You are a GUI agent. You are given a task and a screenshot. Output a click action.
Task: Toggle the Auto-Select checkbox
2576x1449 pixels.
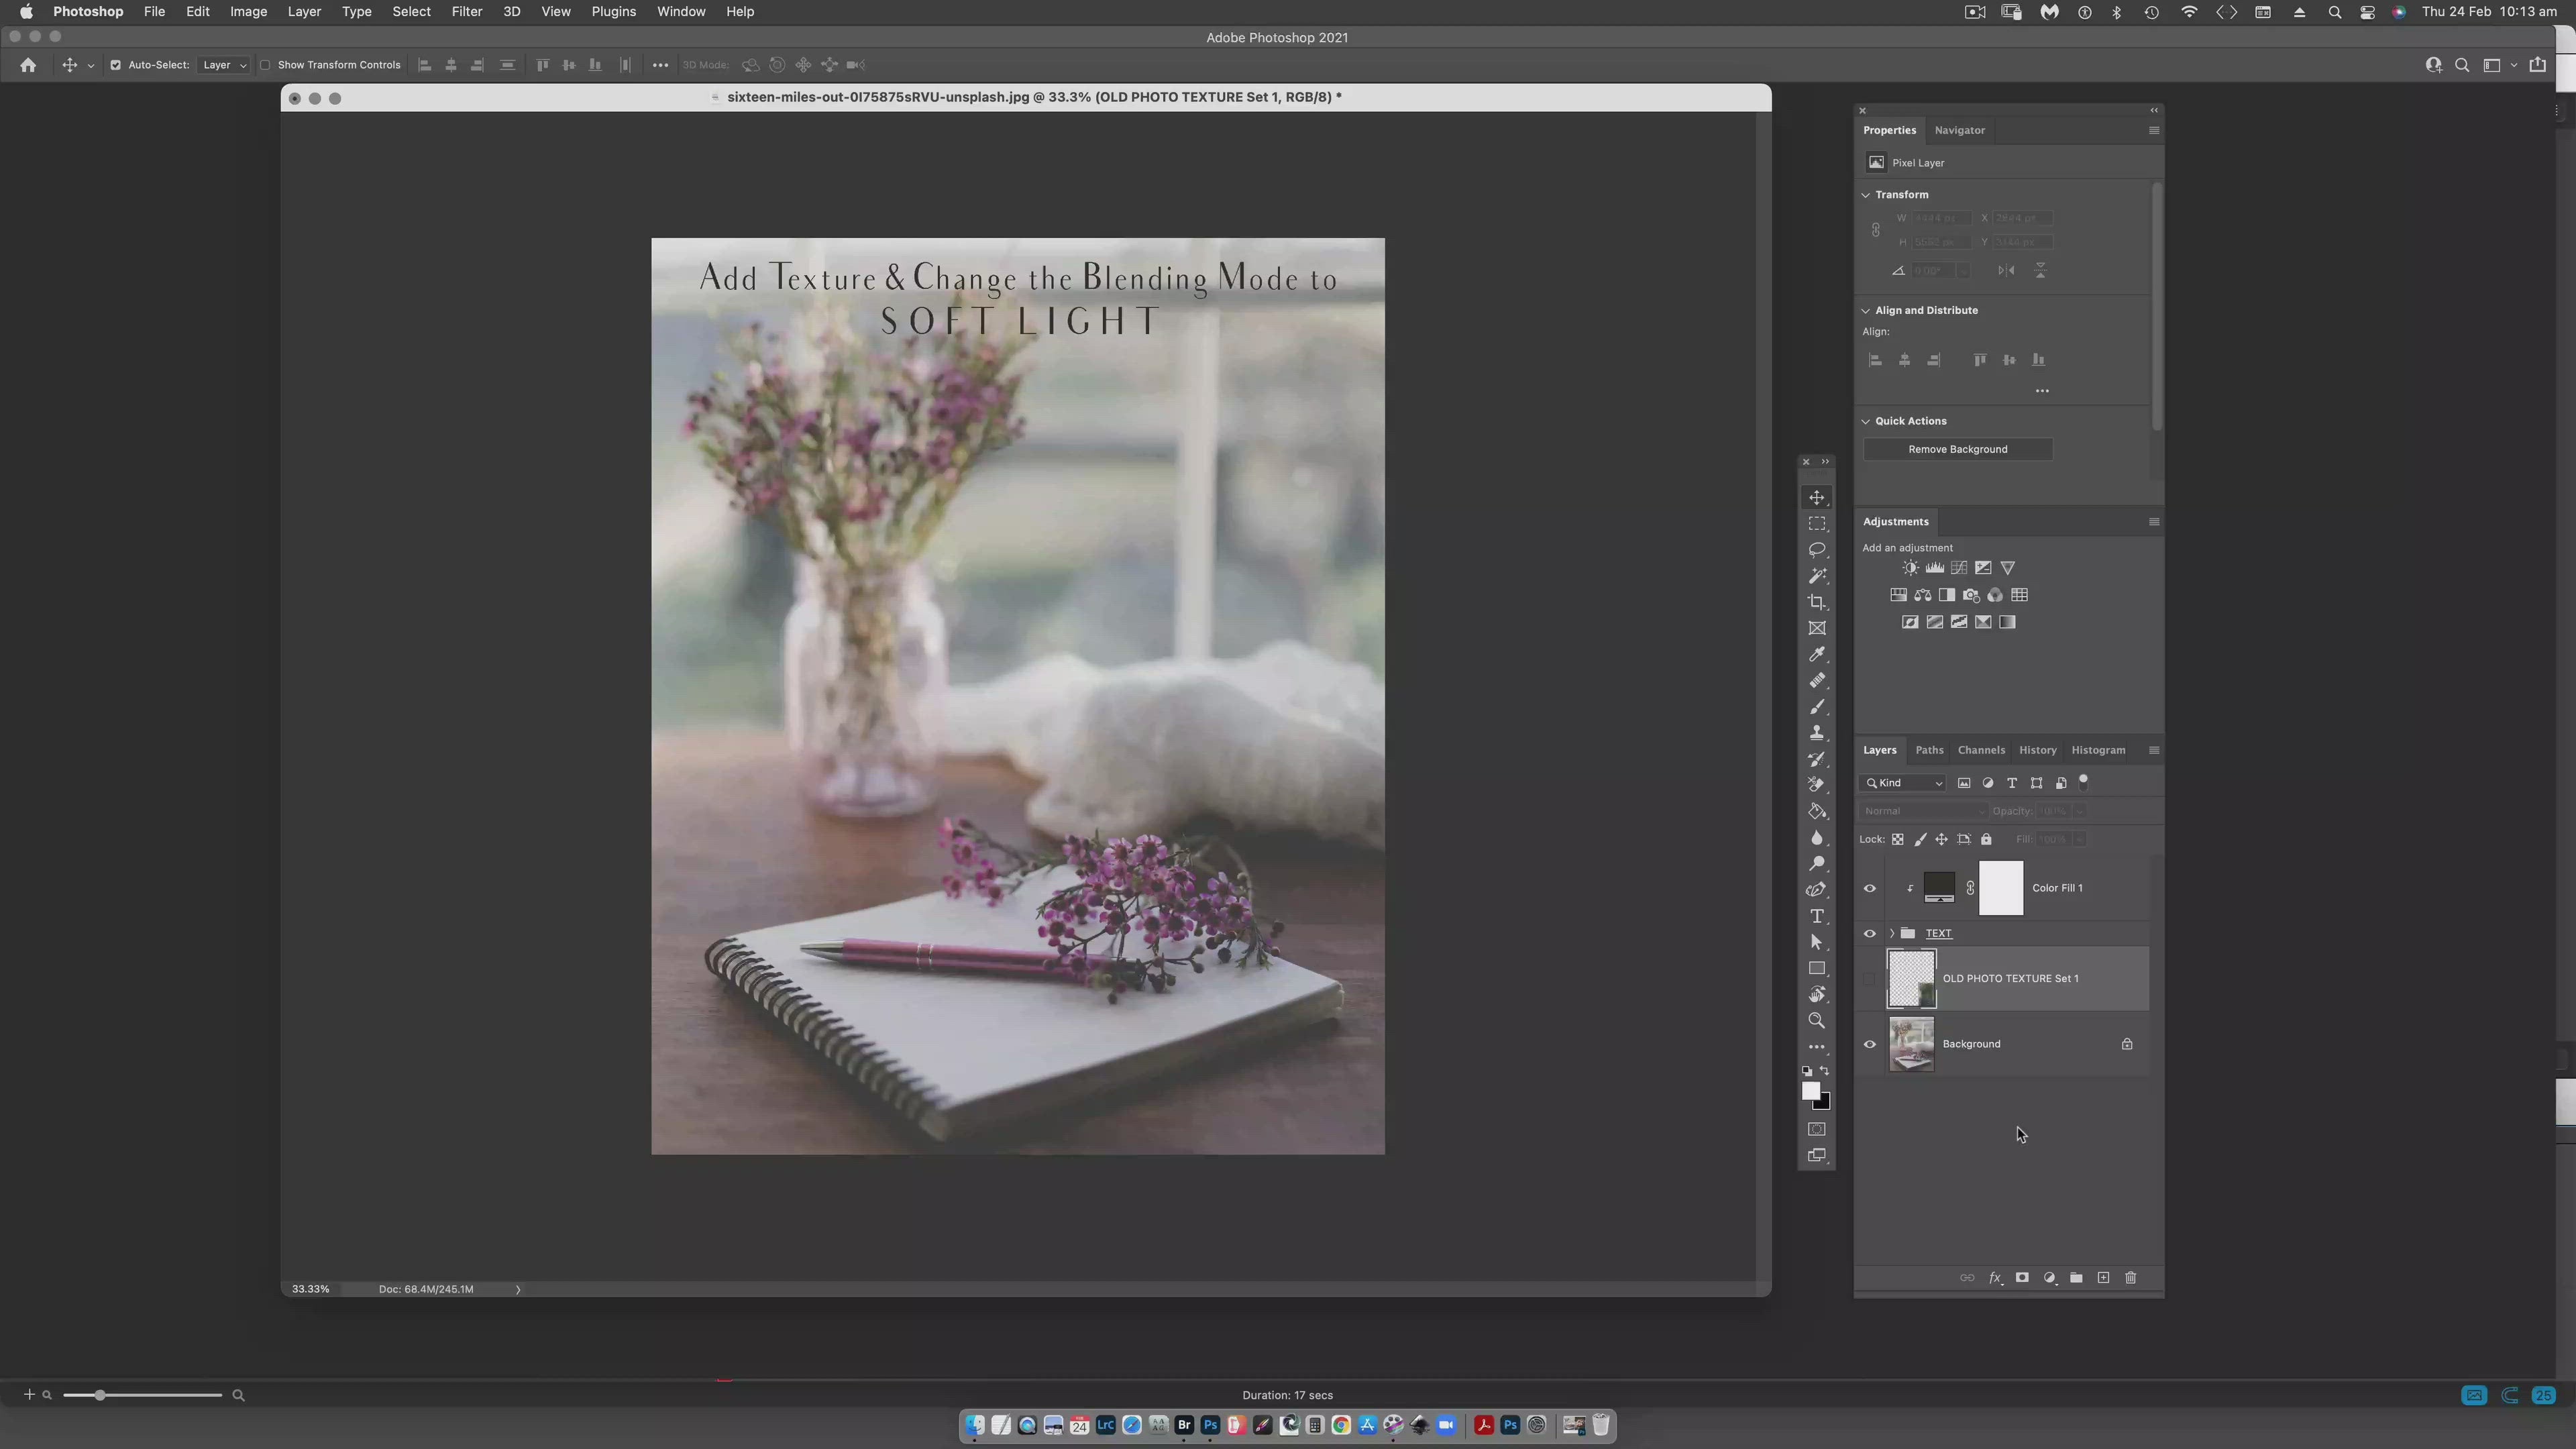coord(115,65)
